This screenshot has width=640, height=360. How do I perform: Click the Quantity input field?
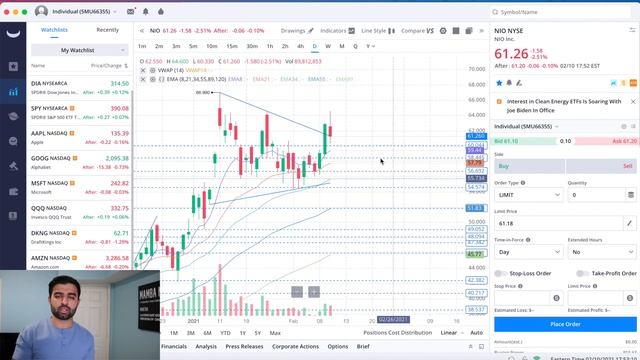point(596,195)
